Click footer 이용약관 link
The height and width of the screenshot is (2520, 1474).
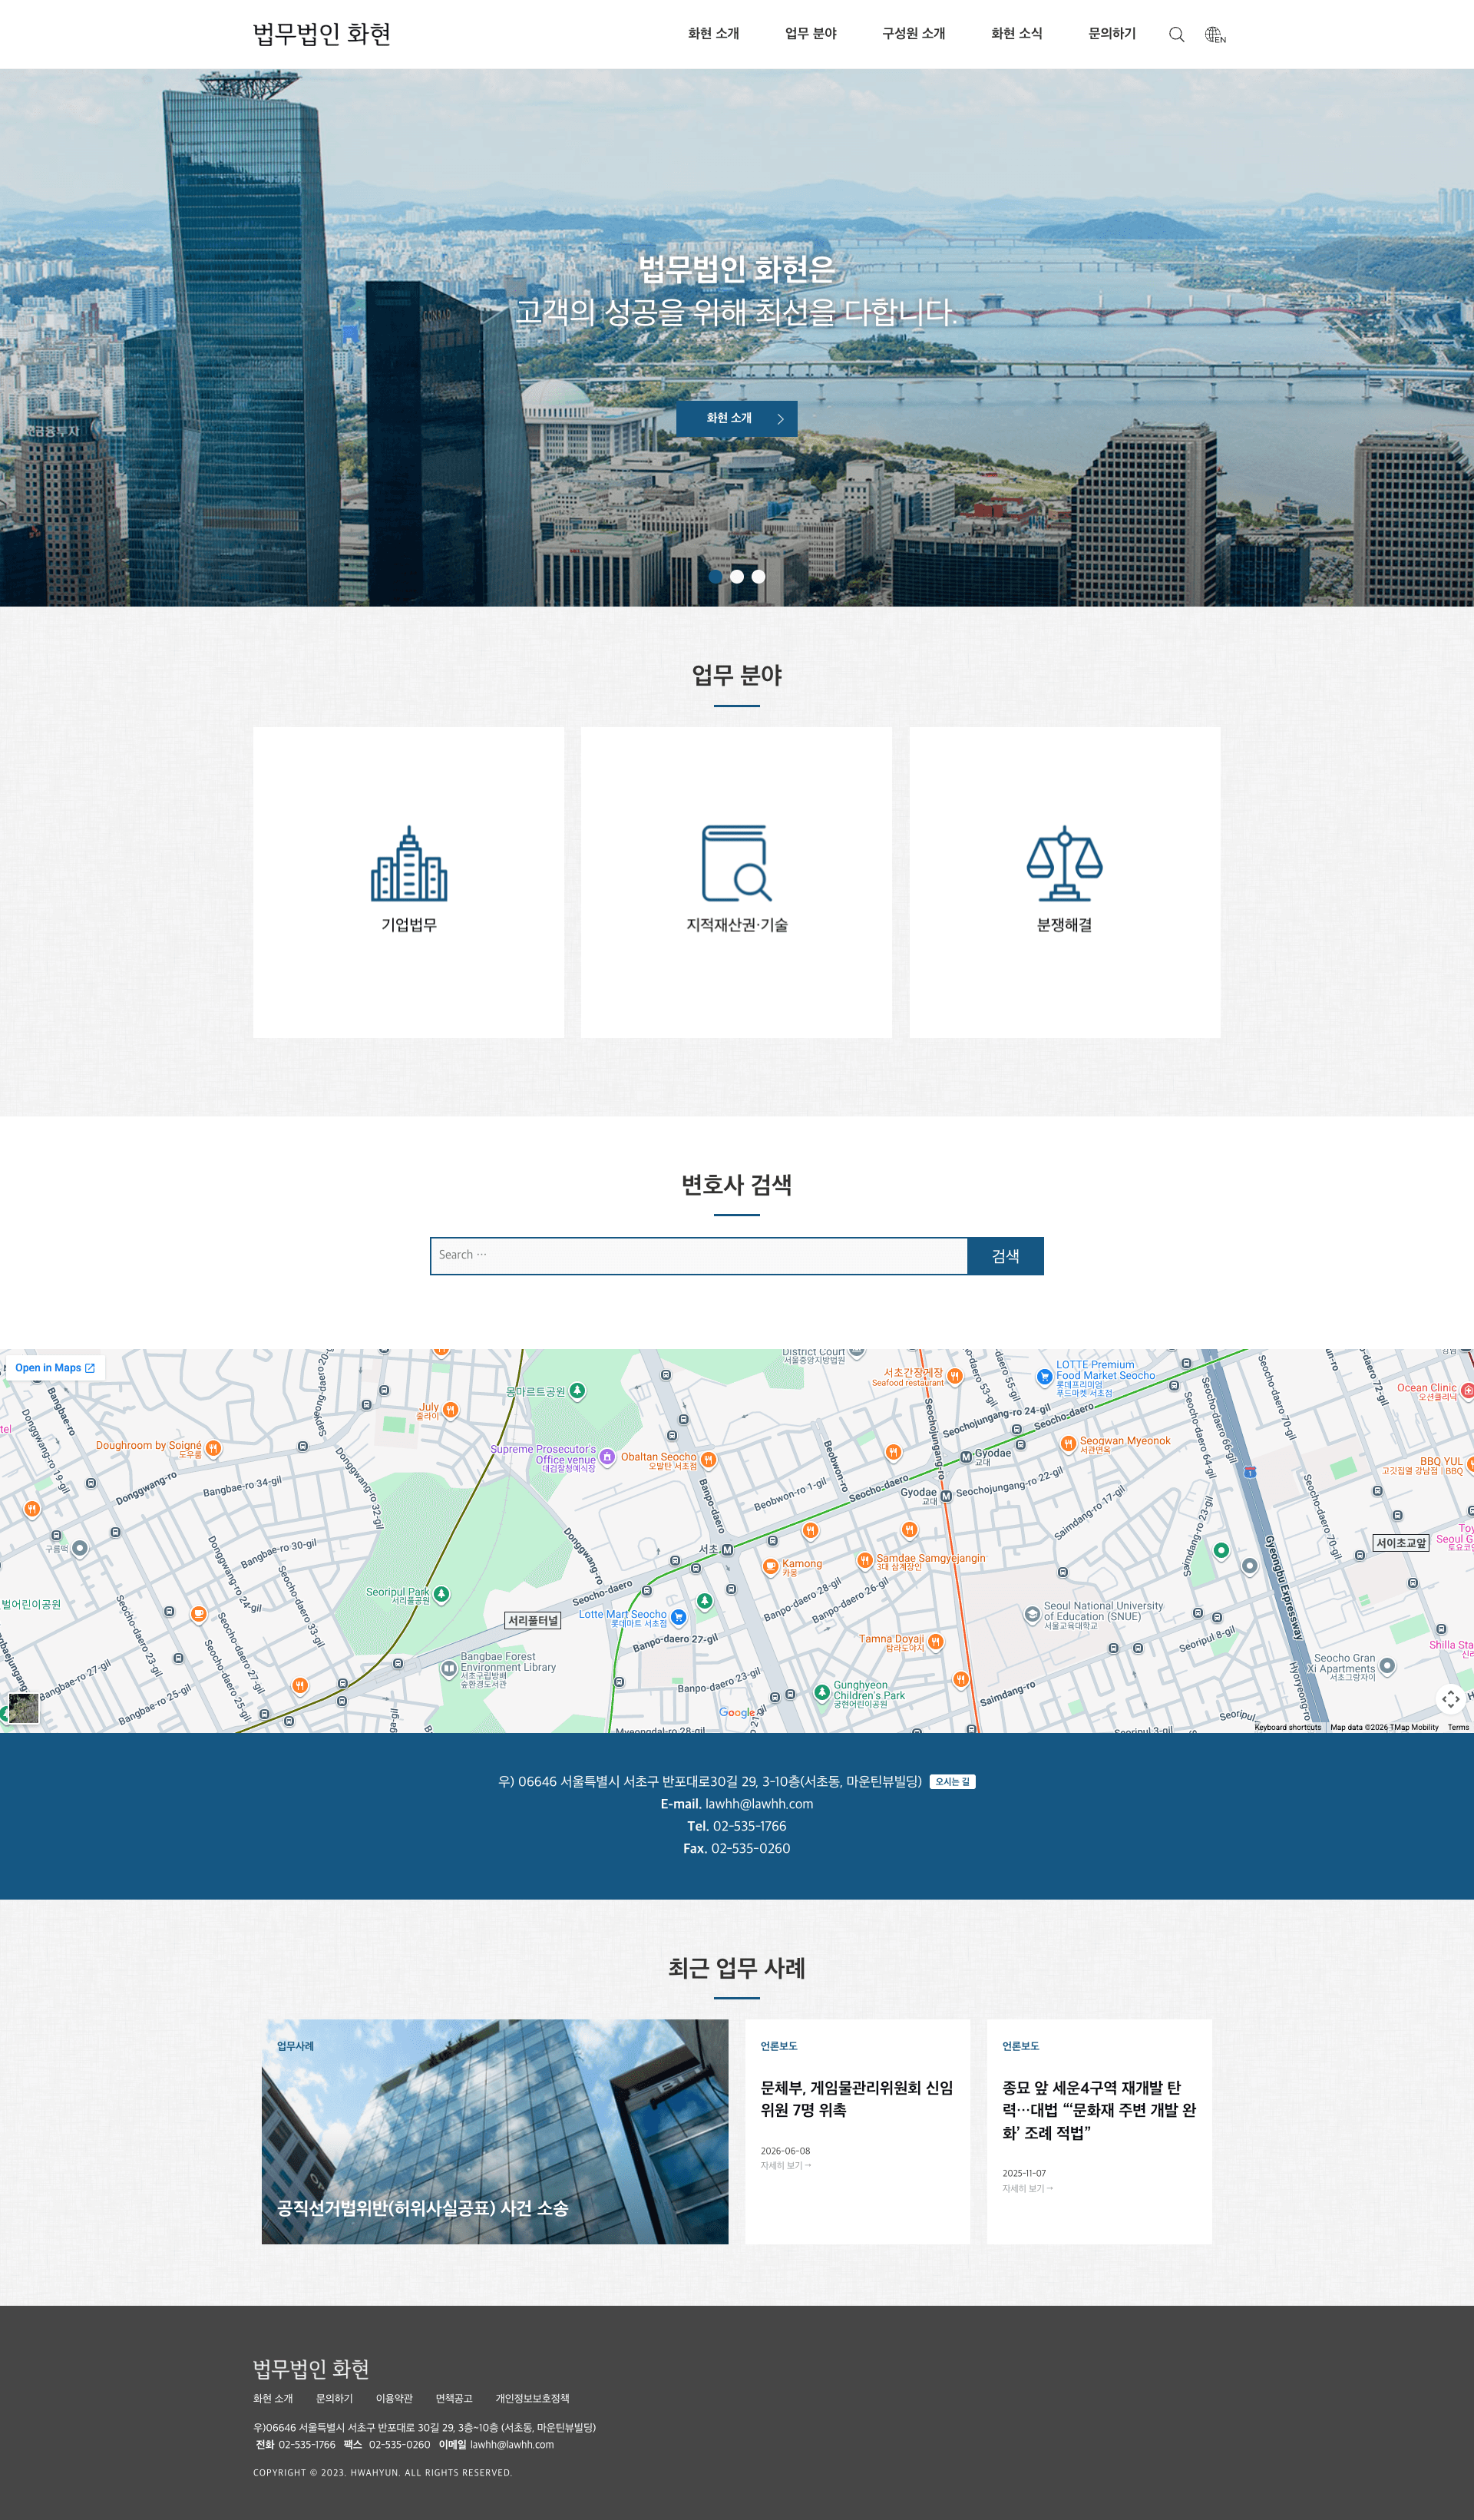point(394,2398)
